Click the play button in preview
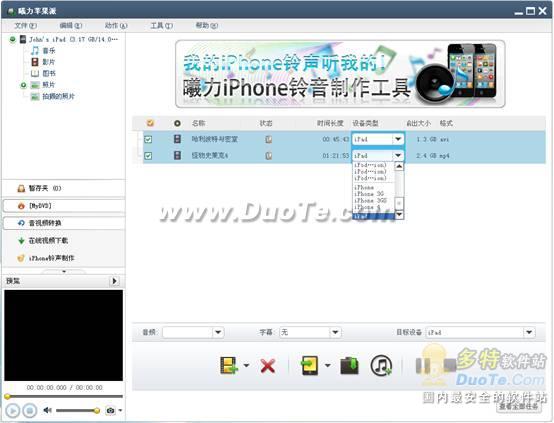The width and height of the screenshot is (554, 423). pyautogui.click(x=12, y=411)
